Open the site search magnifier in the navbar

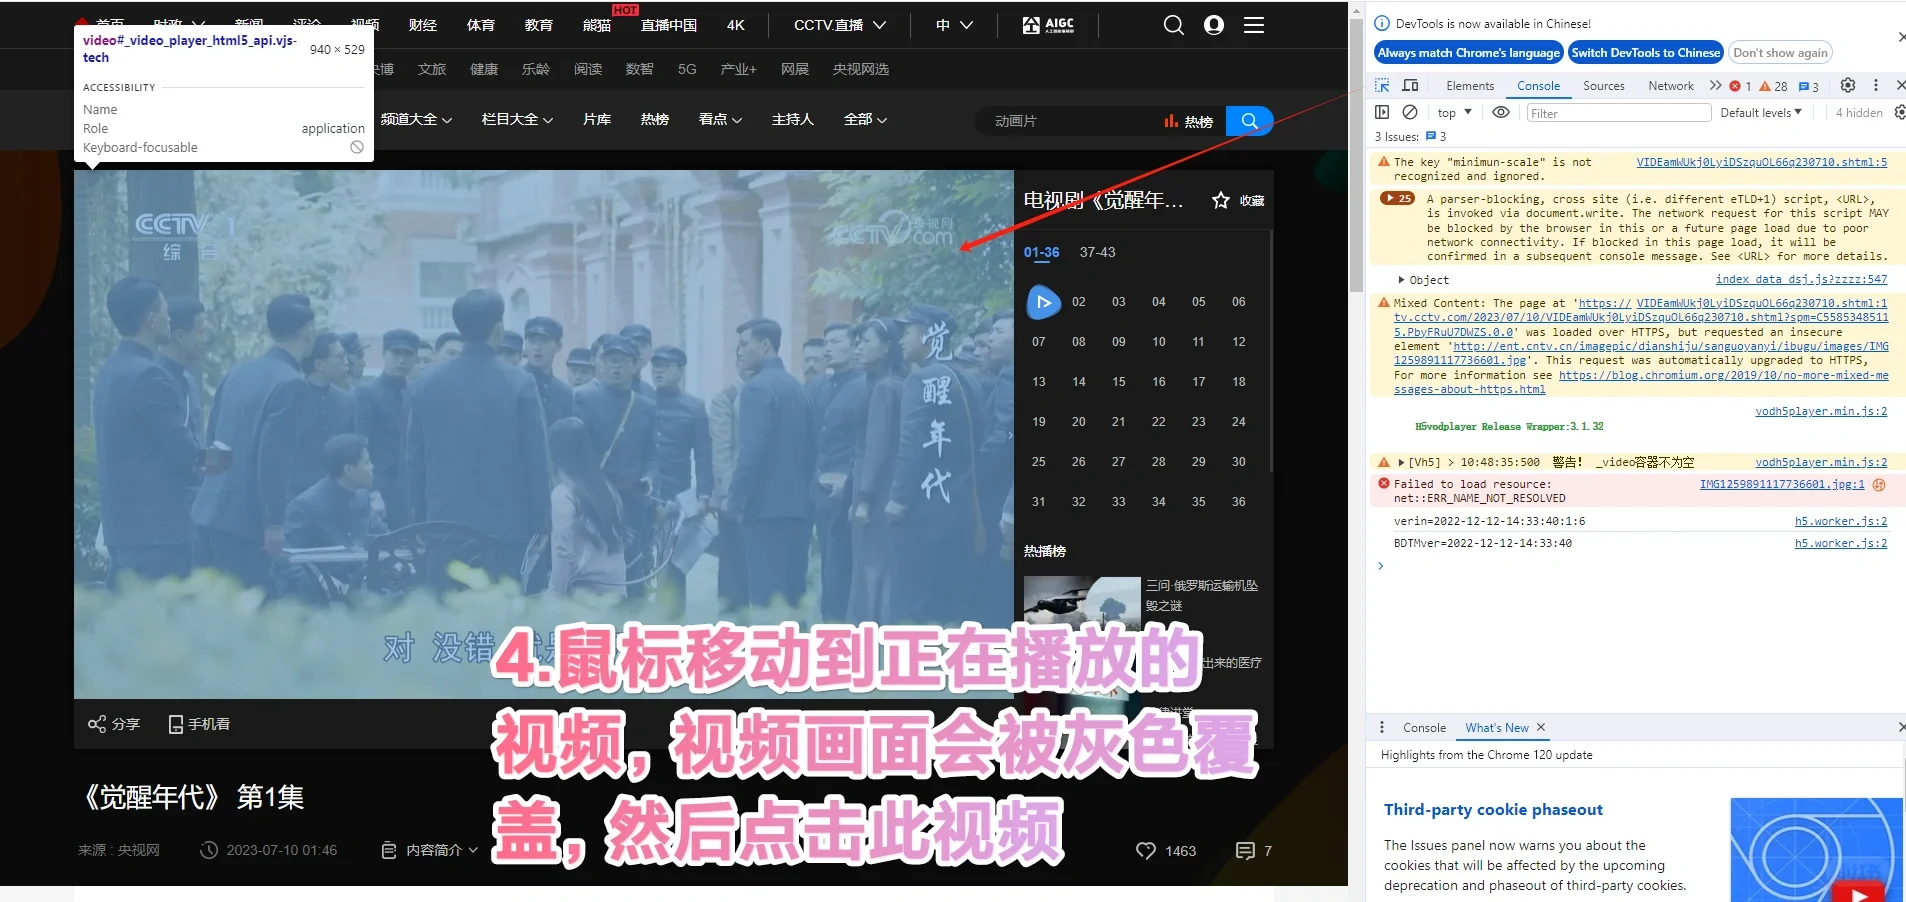(1174, 24)
